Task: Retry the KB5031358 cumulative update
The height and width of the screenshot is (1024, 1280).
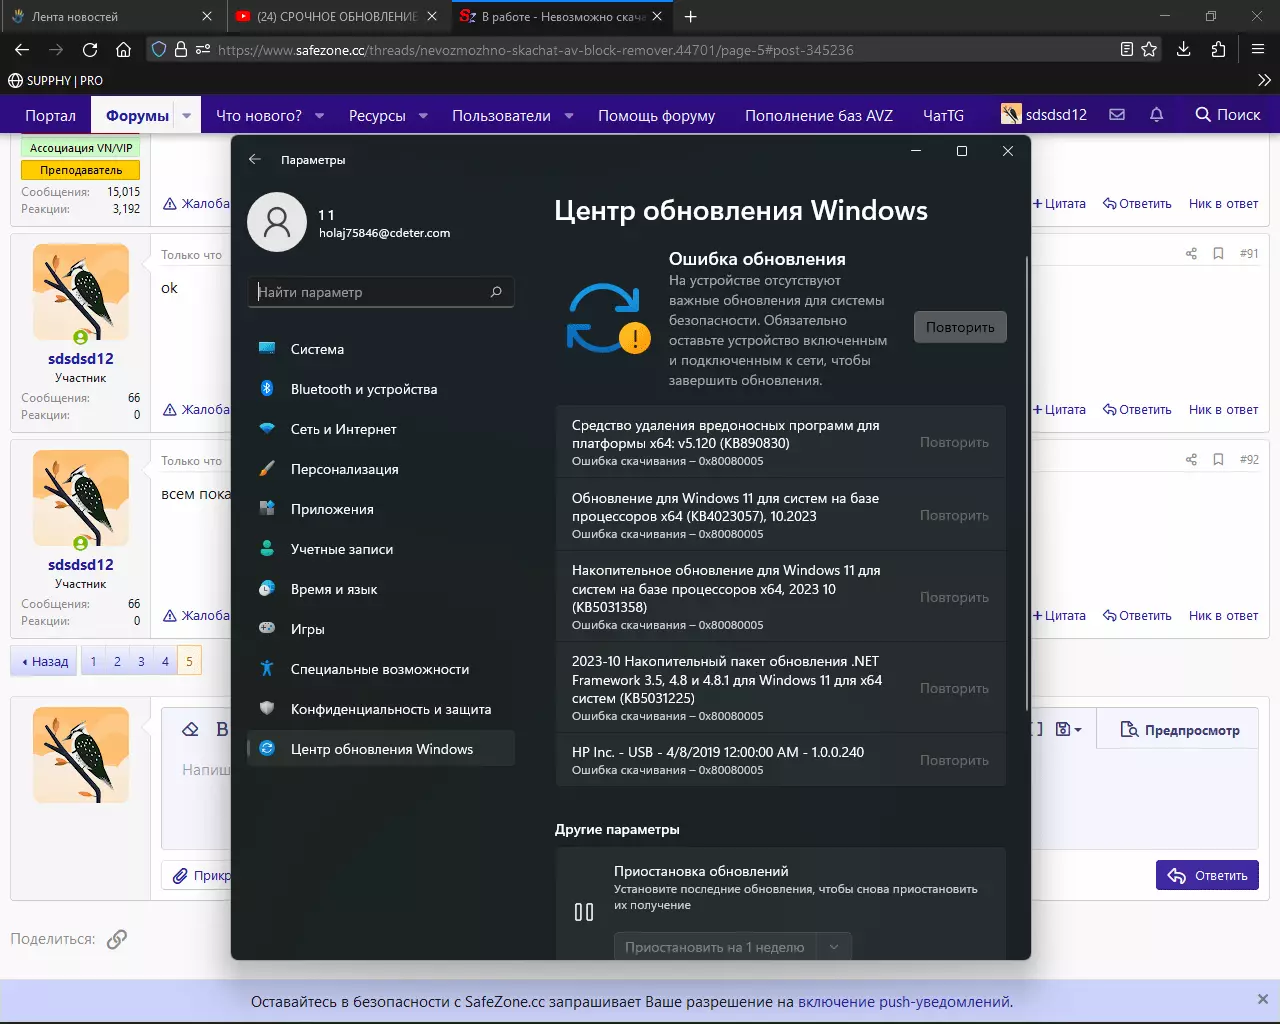Action: coord(954,597)
